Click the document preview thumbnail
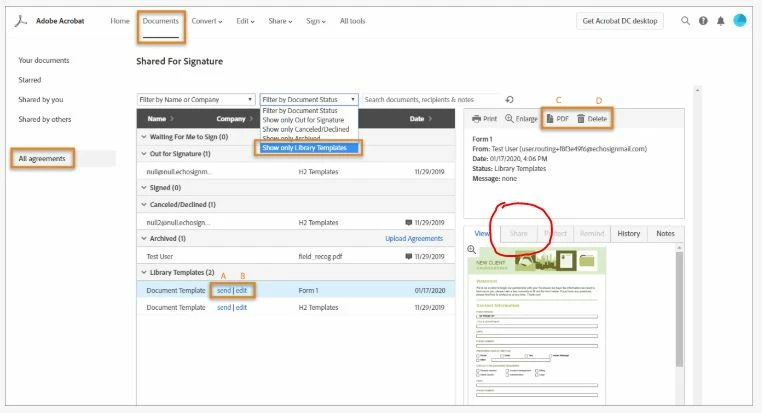 click(x=537, y=327)
